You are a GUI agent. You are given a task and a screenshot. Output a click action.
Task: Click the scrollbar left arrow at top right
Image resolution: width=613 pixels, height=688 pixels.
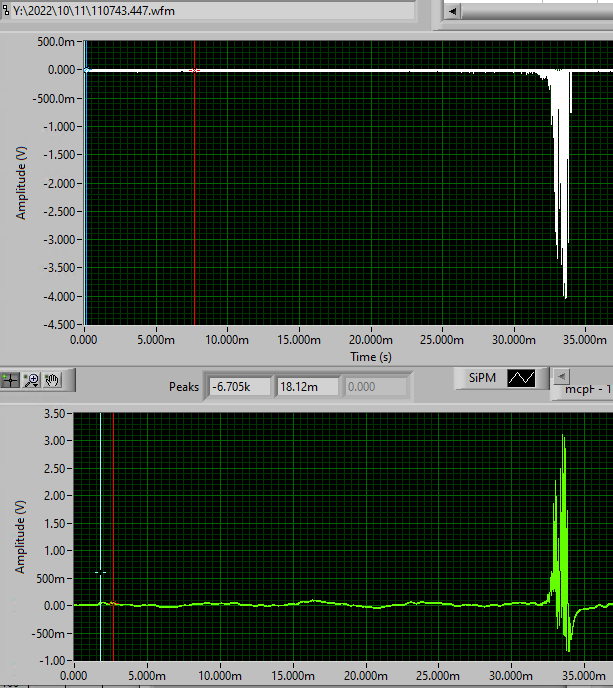point(452,11)
